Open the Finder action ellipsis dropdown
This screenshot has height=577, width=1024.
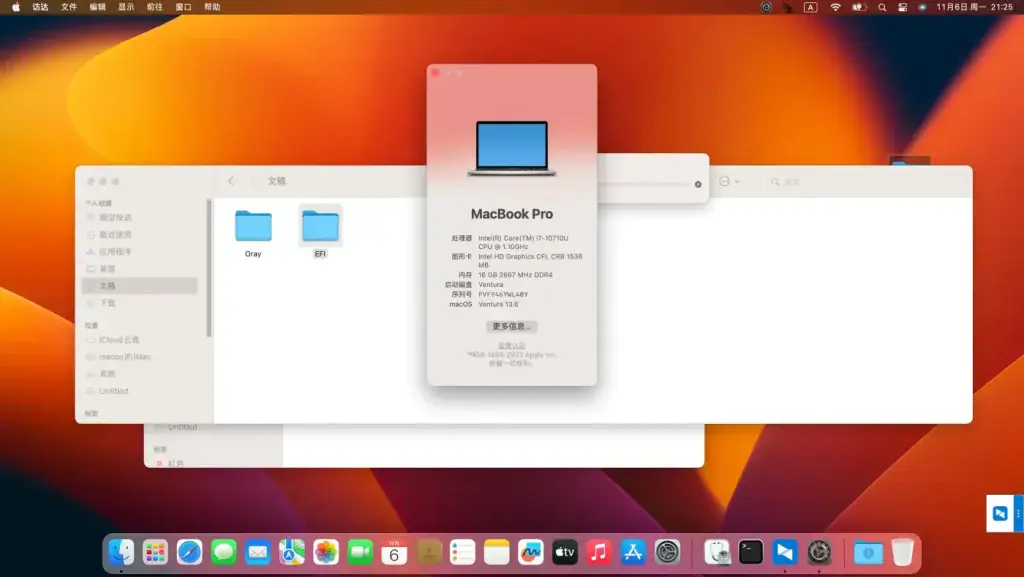(729, 181)
